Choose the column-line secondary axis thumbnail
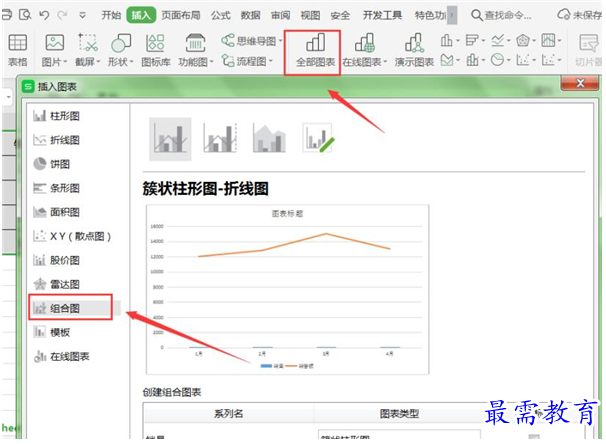The height and width of the screenshot is (444, 606). (x=220, y=138)
